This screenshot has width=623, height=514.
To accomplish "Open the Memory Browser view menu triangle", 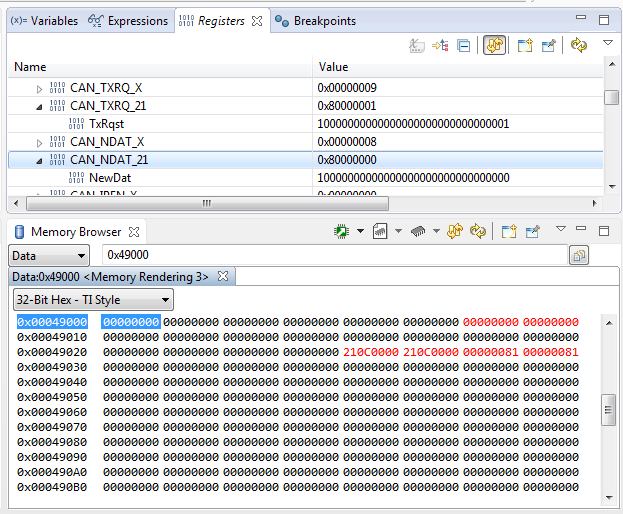I will point(561,228).
